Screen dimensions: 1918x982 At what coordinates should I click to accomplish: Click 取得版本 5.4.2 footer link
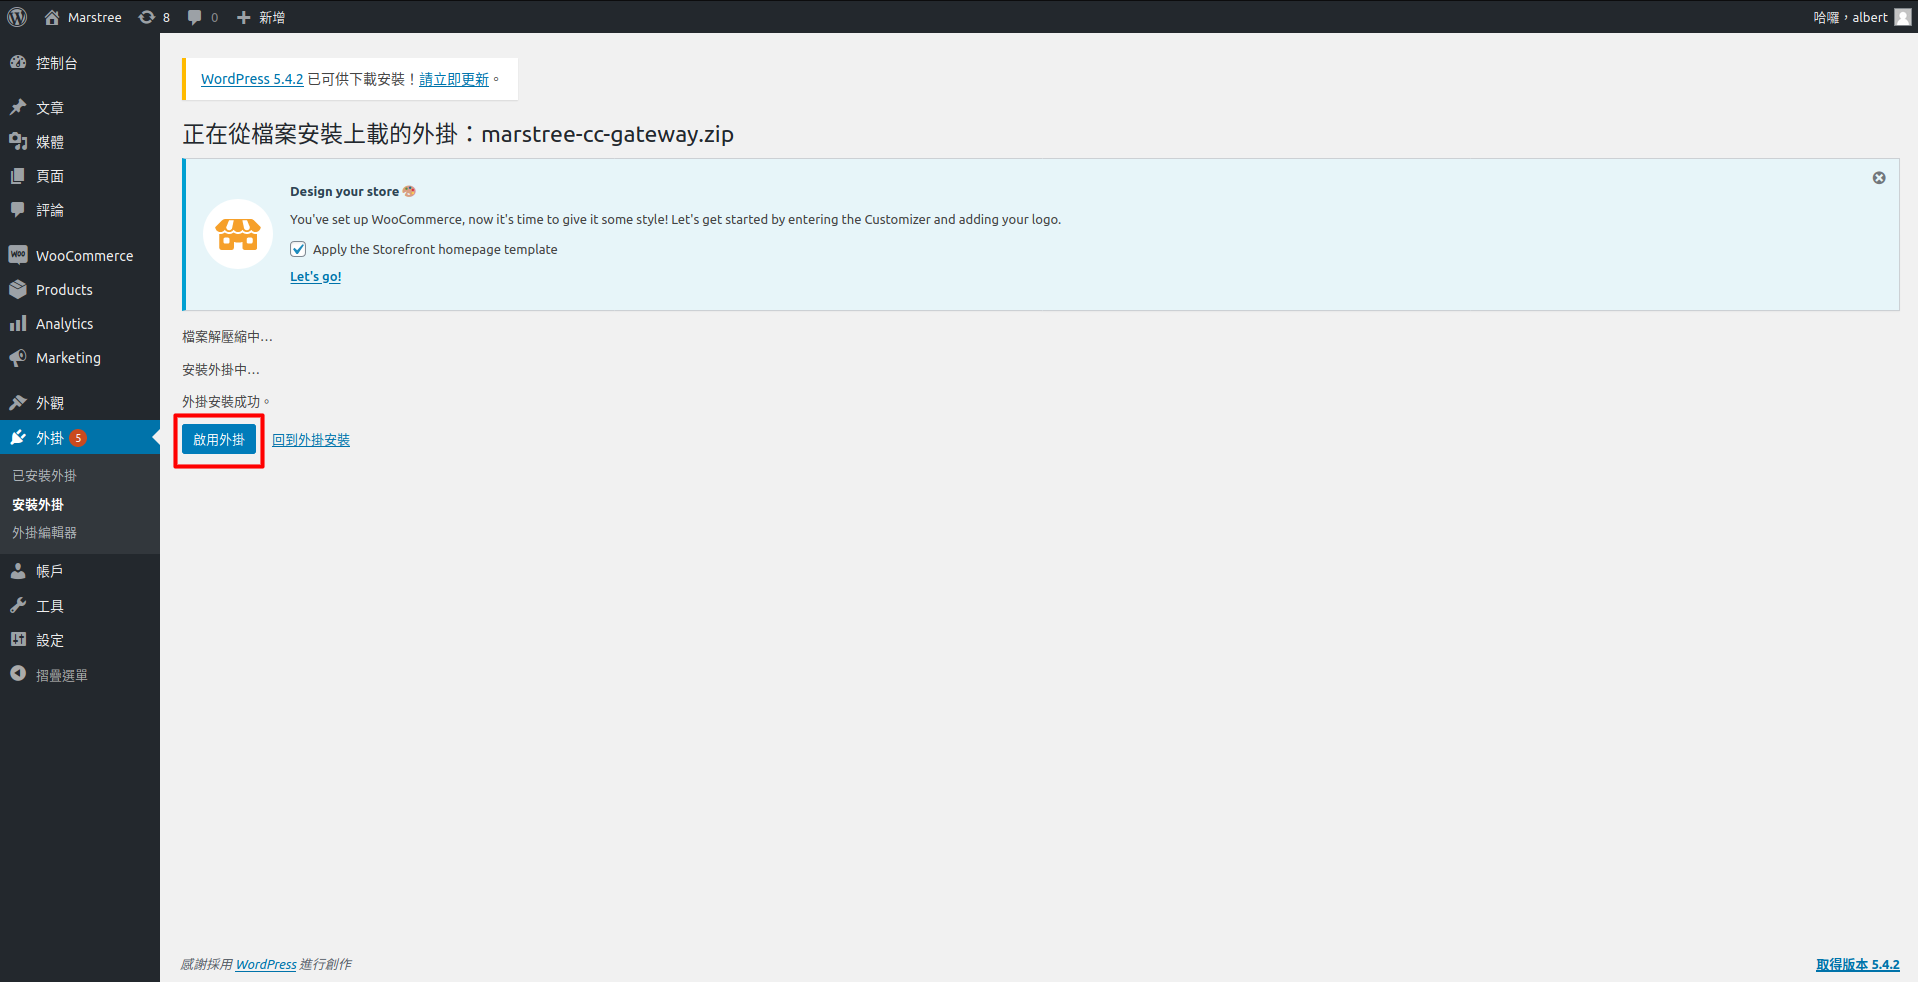point(1858,964)
